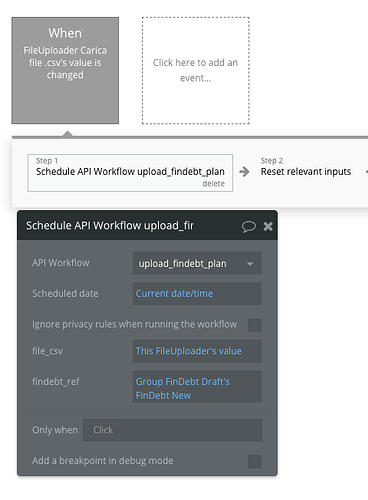Click the dropdown arrow beside upload_findebt_plan

click(250, 264)
